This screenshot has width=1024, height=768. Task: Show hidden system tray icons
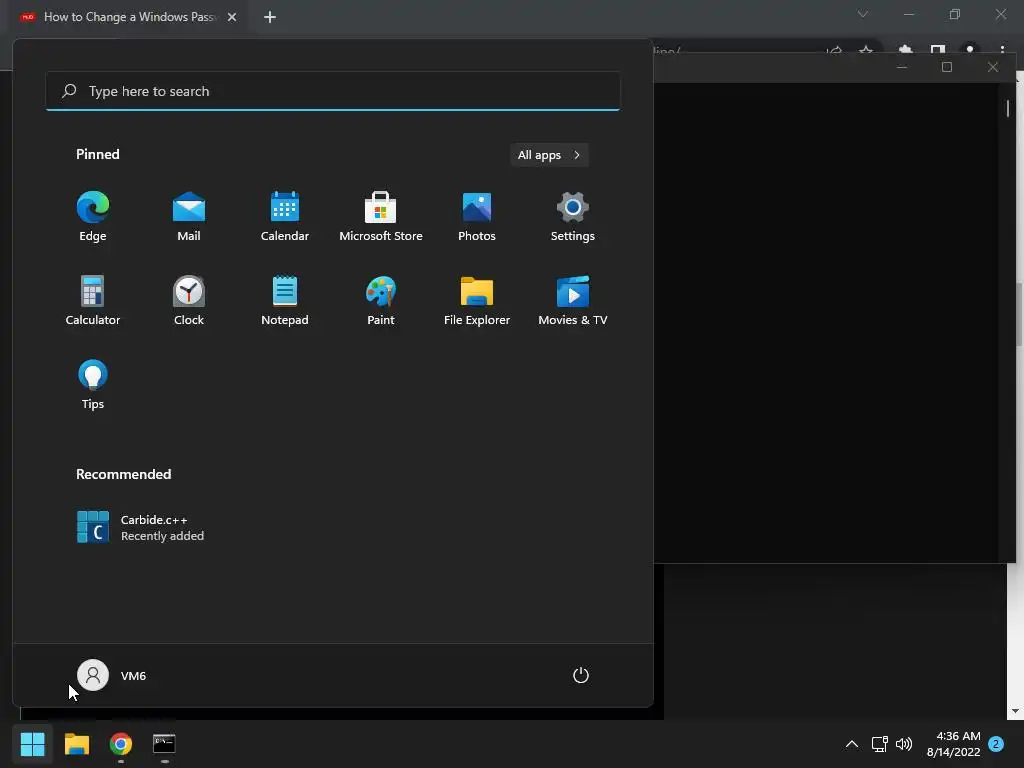852,744
